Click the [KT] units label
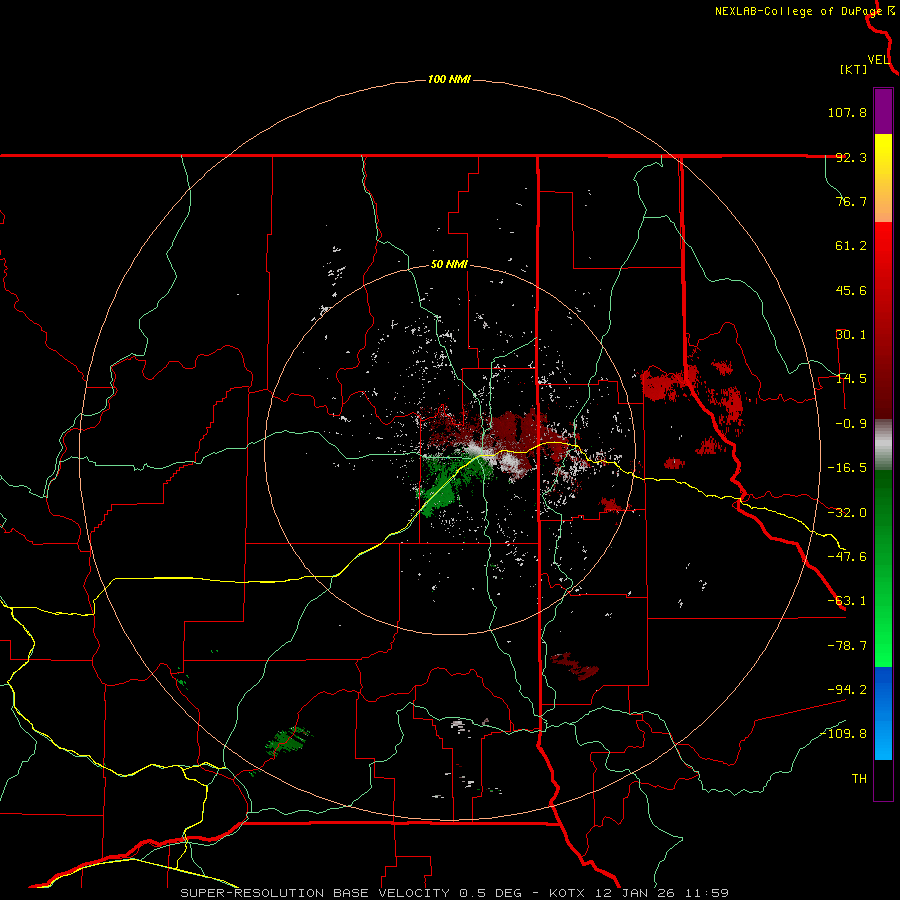The height and width of the screenshot is (900, 900). coord(853,69)
